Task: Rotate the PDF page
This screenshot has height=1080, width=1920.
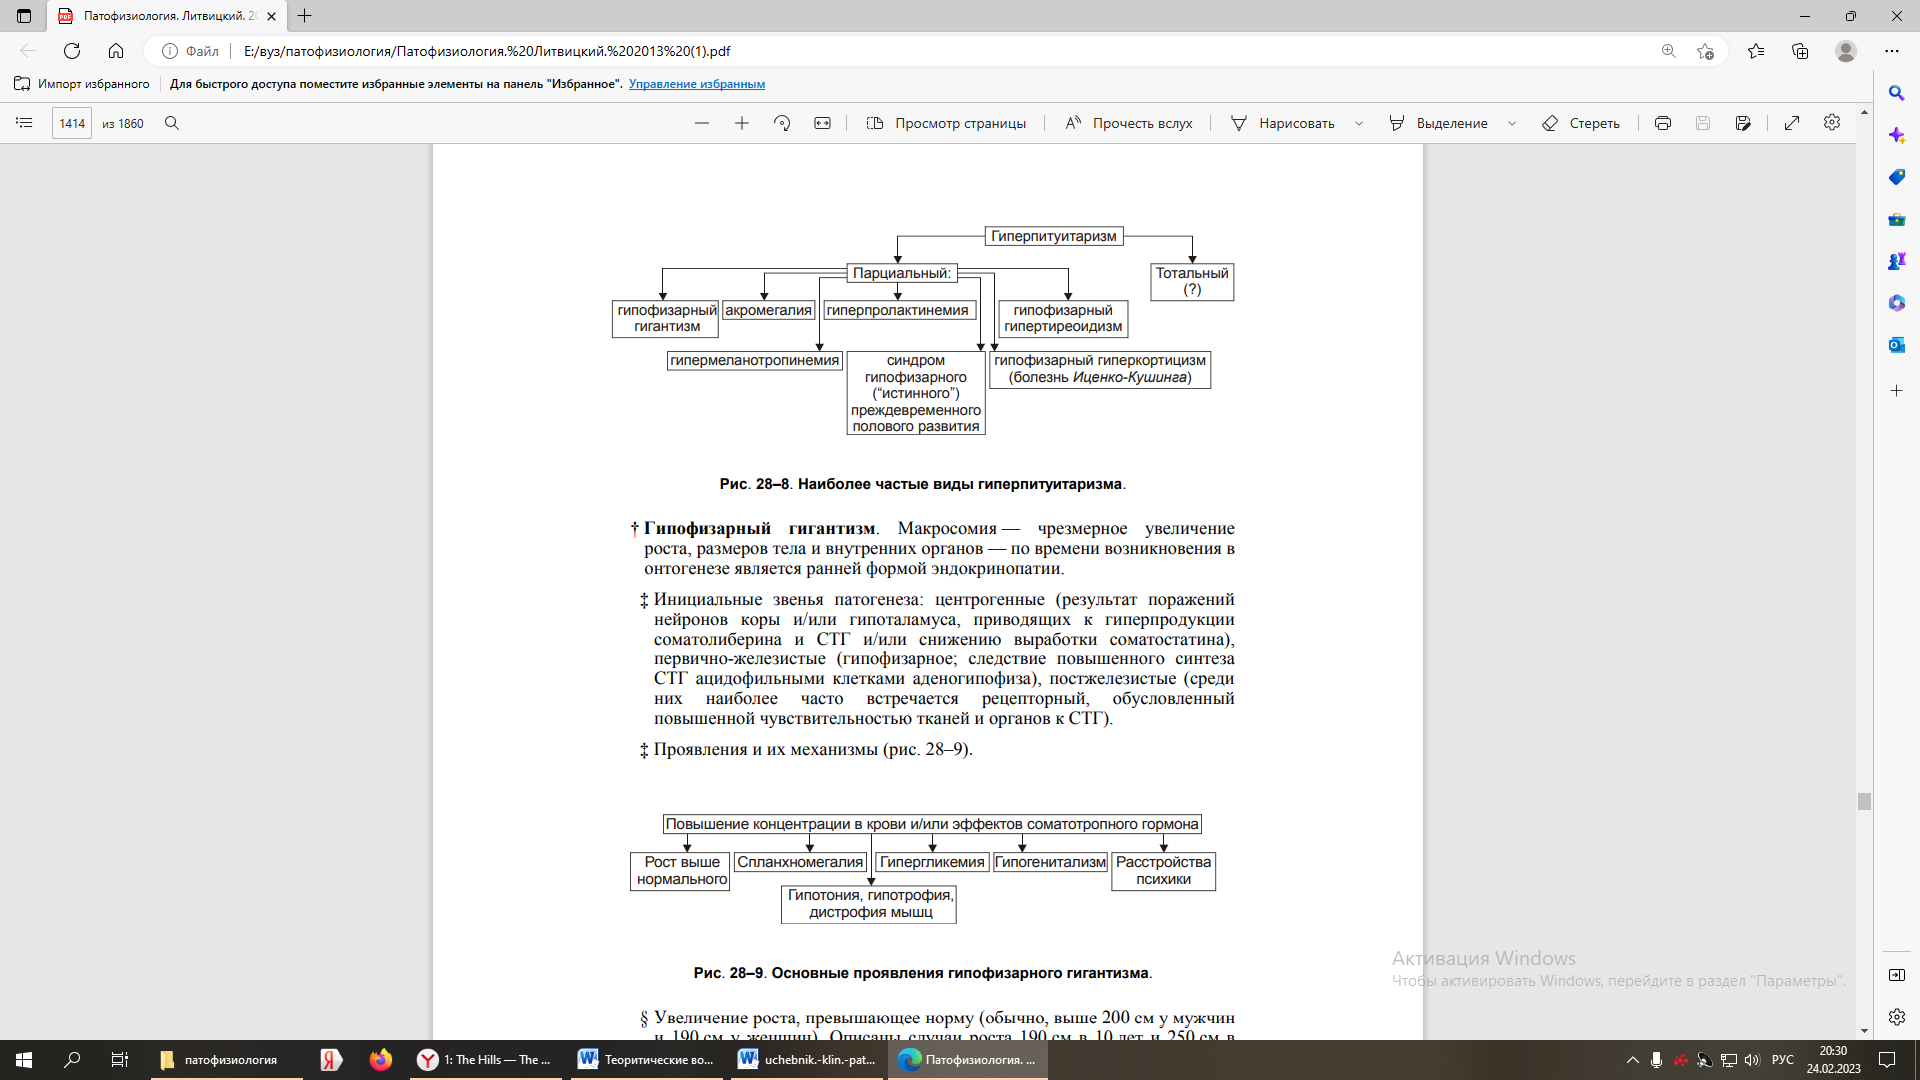Action: (782, 123)
